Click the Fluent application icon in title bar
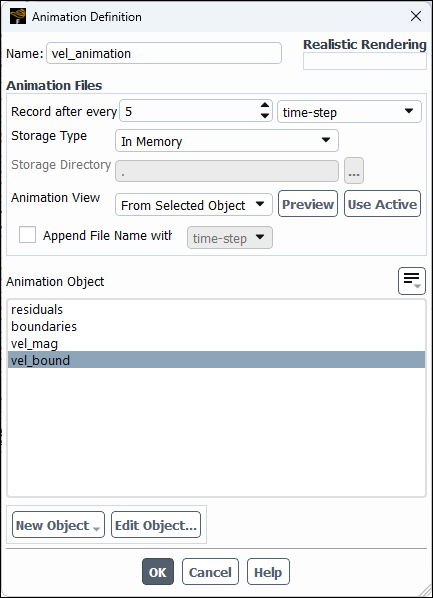Screen dimensions: 433x598 (18, 16)
